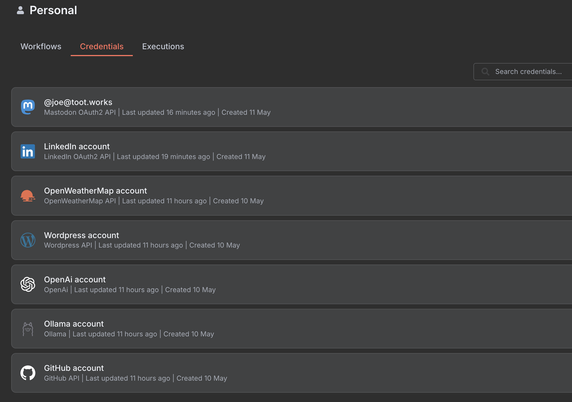
Task: Click the search magnifier icon
Action: [485, 71]
